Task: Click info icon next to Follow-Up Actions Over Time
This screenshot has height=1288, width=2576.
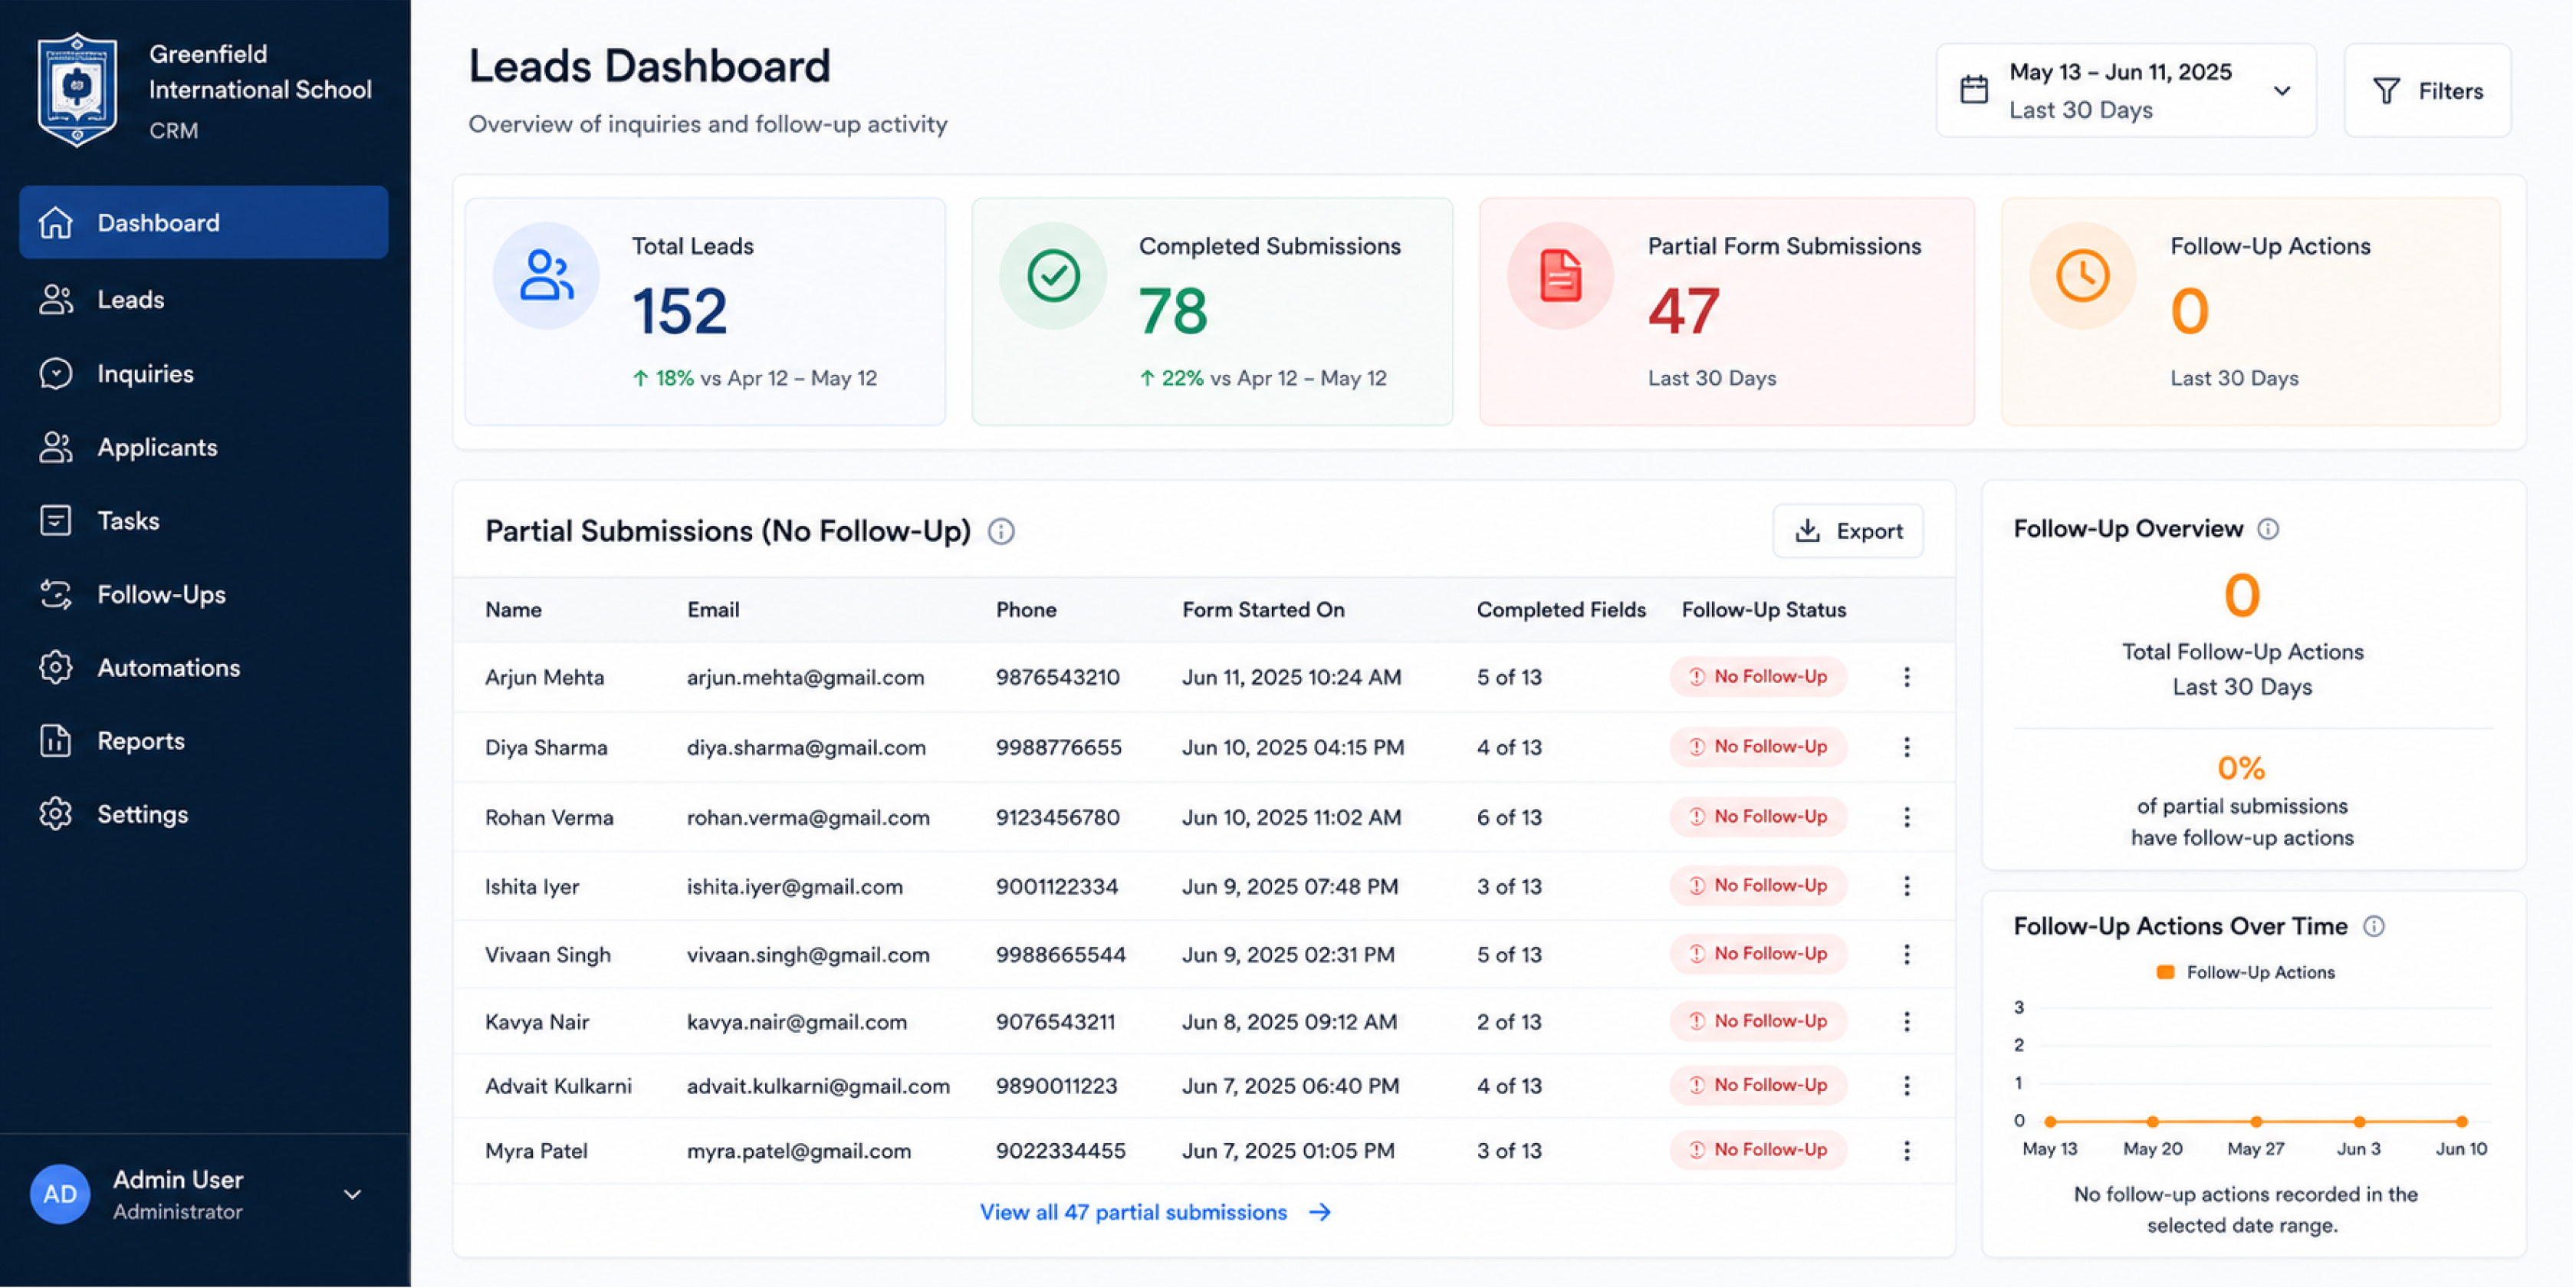Action: coord(2373,926)
